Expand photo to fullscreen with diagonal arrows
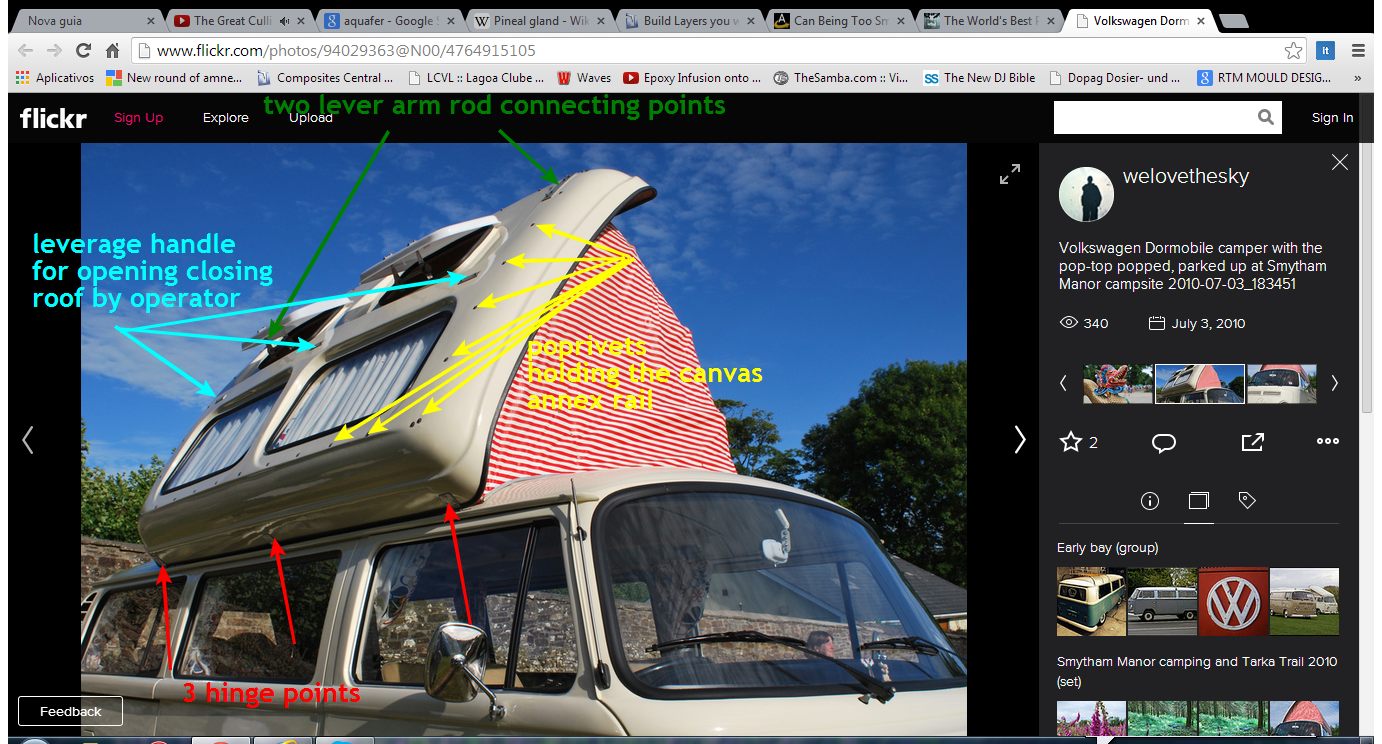 pyautogui.click(x=1010, y=175)
